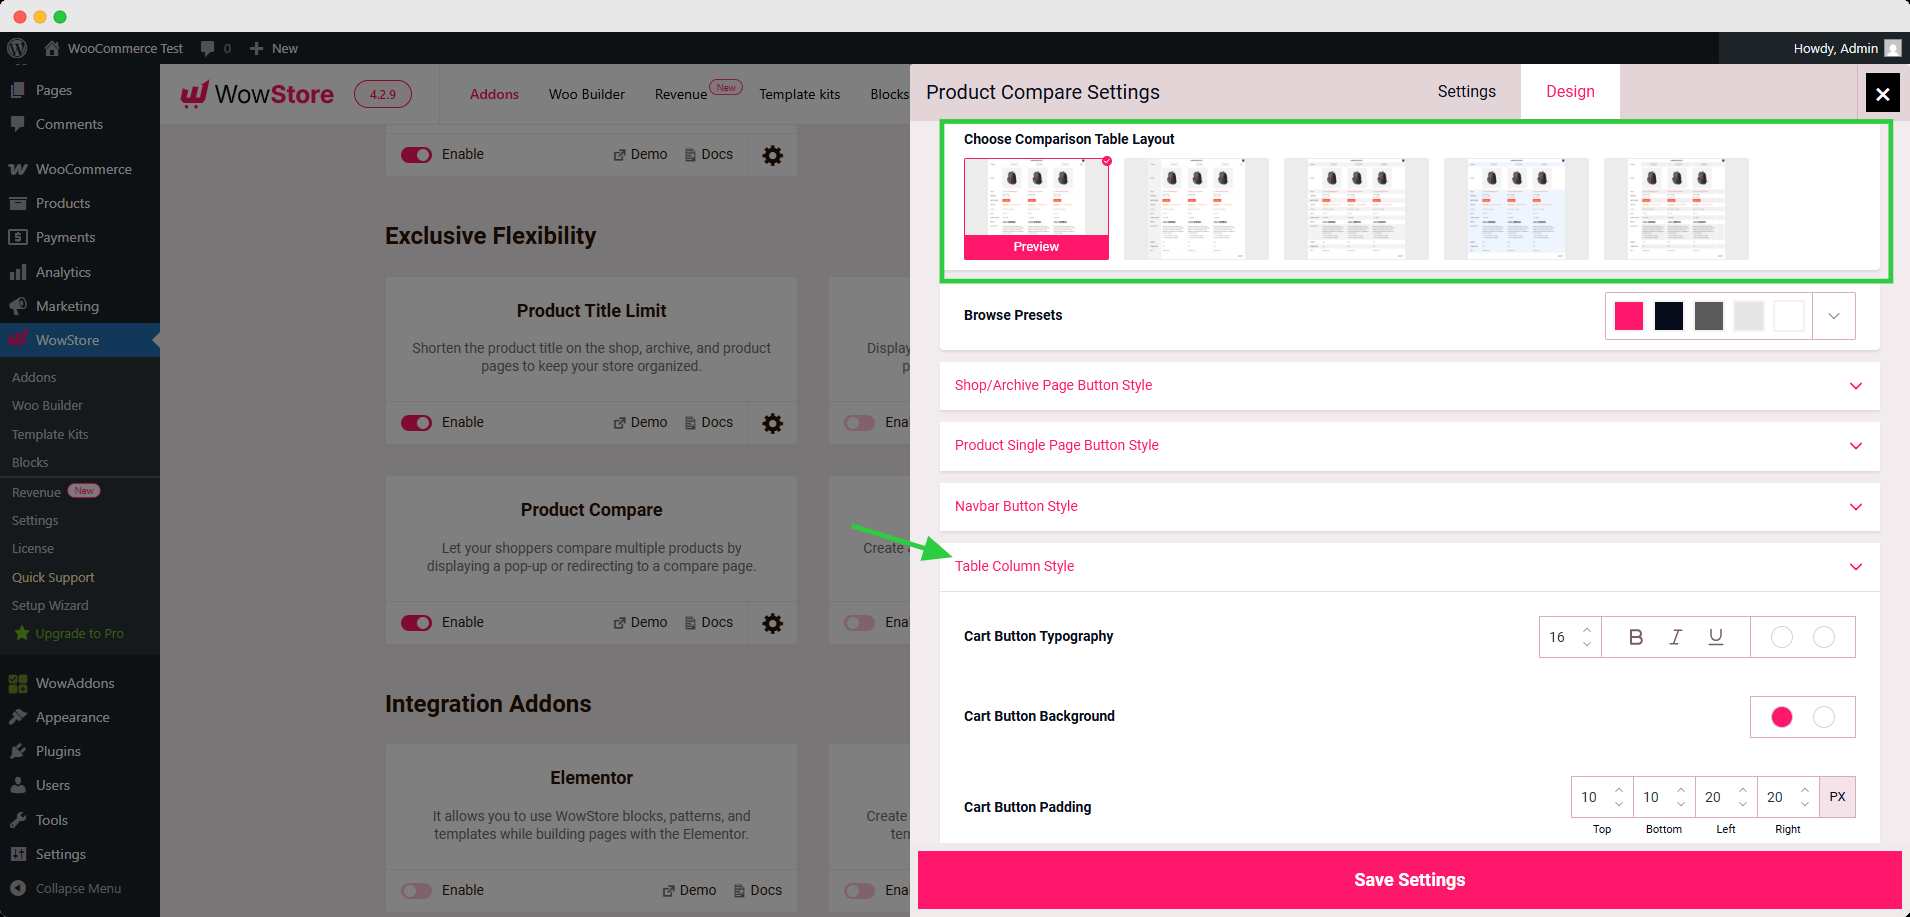Select the pink Browse Presets swatch
Viewport: 1910px width, 917px height.
click(1628, 316)
